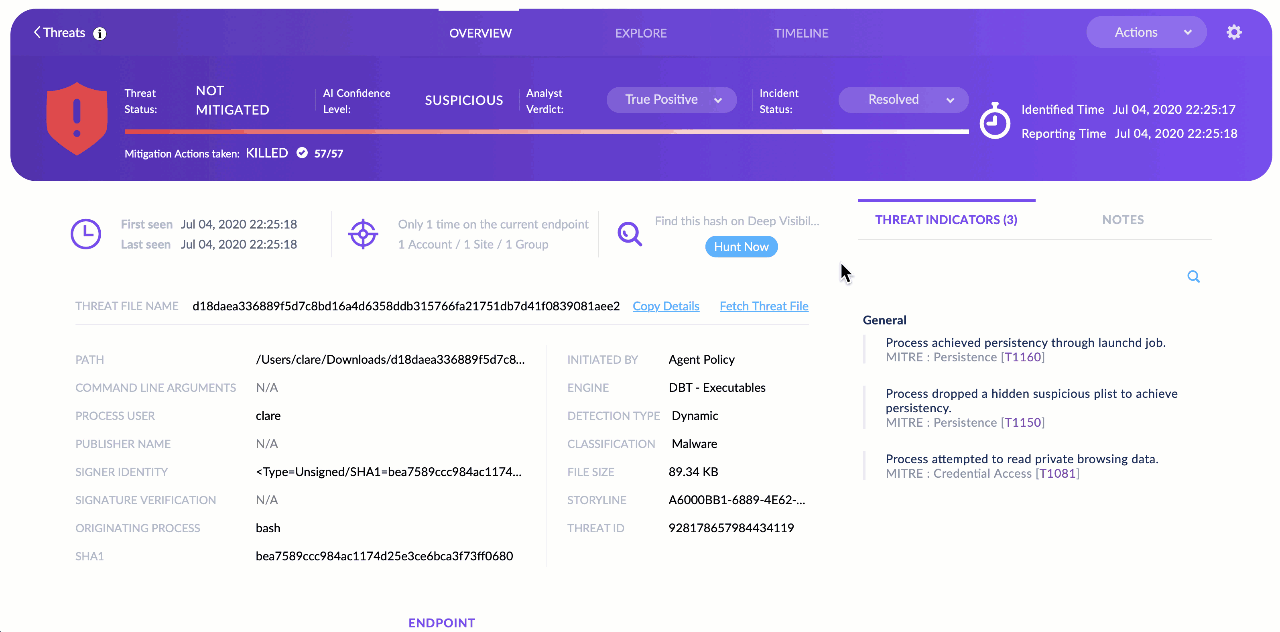Click the clock icon beside First seen
This screenshot has height=632, width=1280.
point(86,234)
